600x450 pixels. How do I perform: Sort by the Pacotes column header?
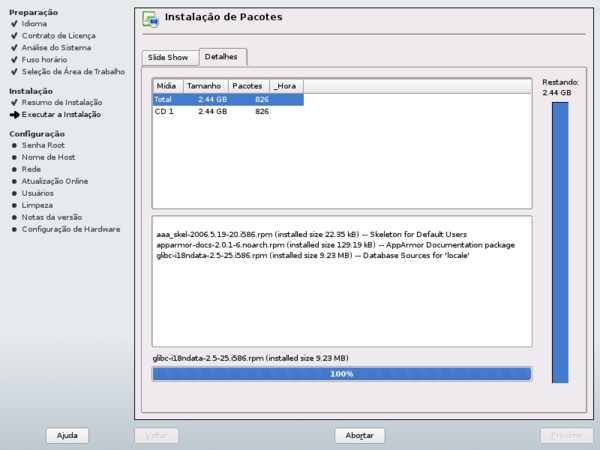coord(249,86)
